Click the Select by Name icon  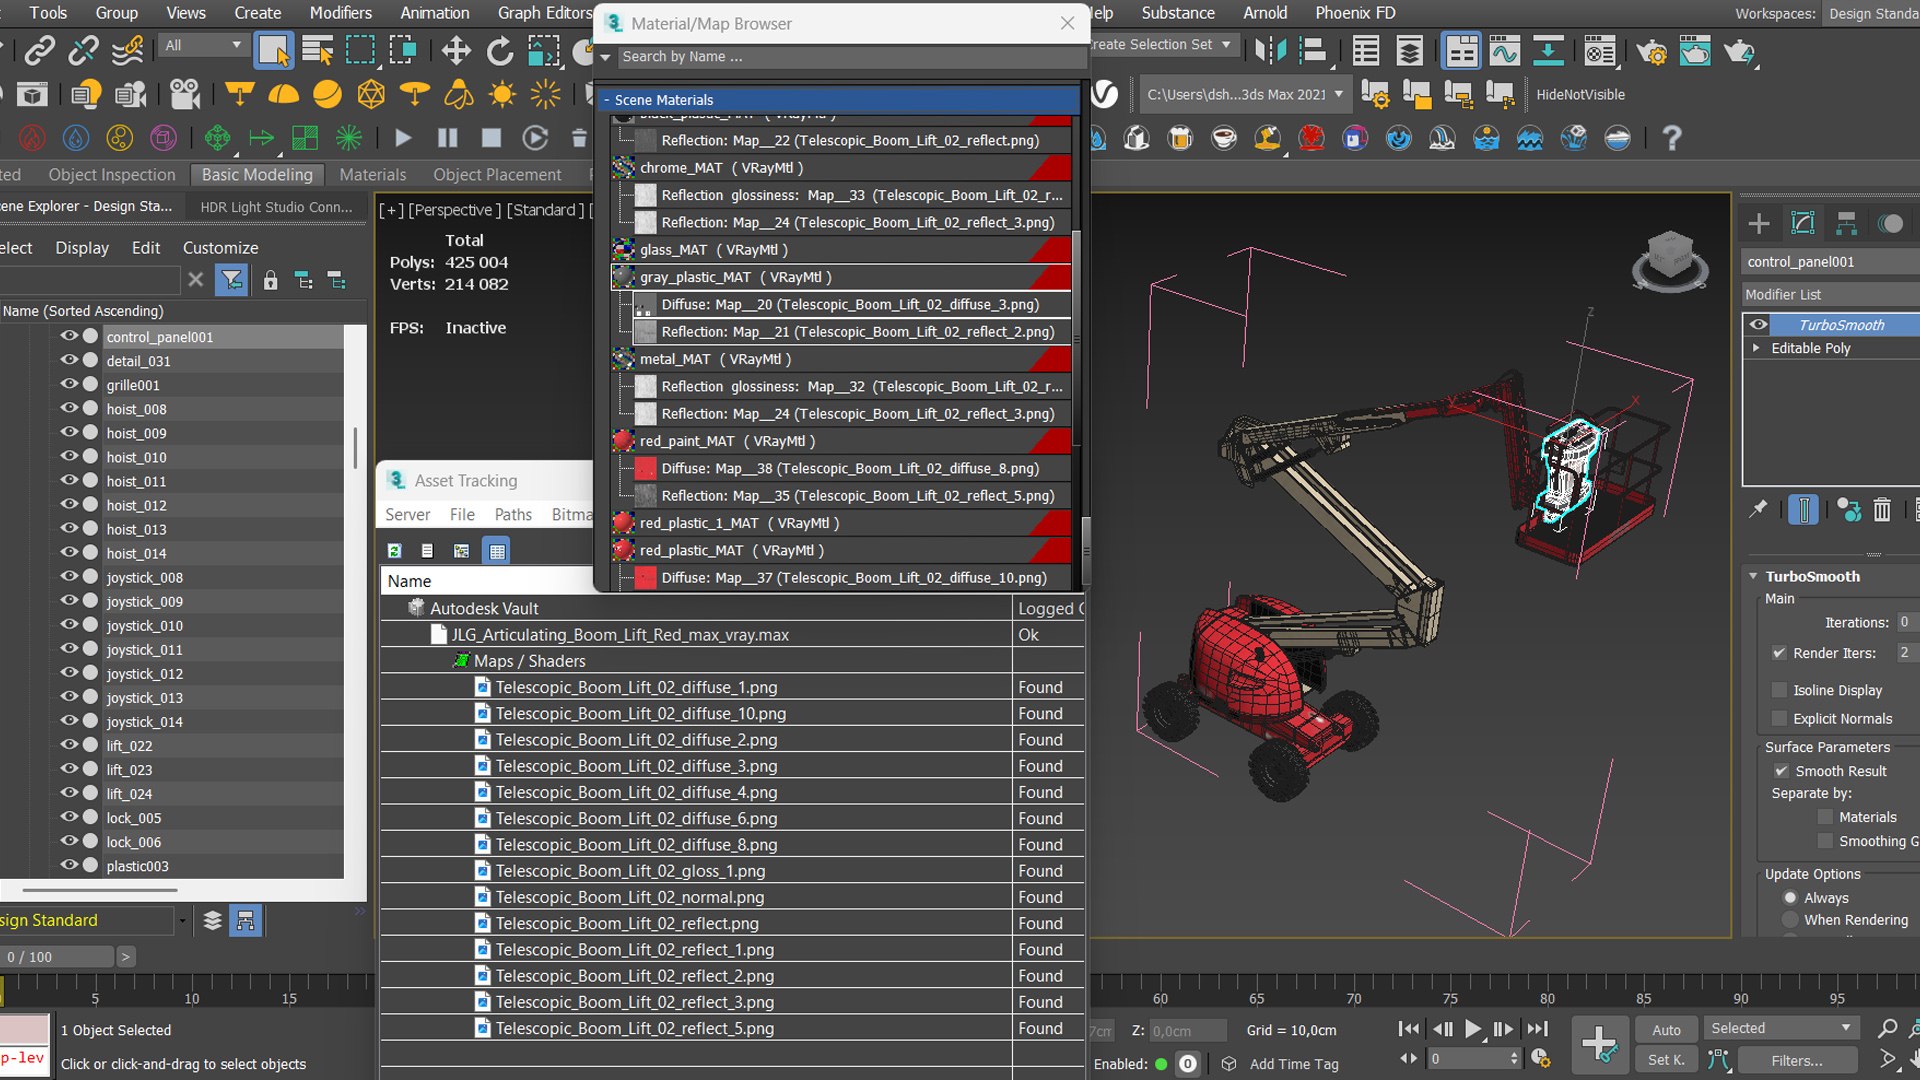point(317,50)
